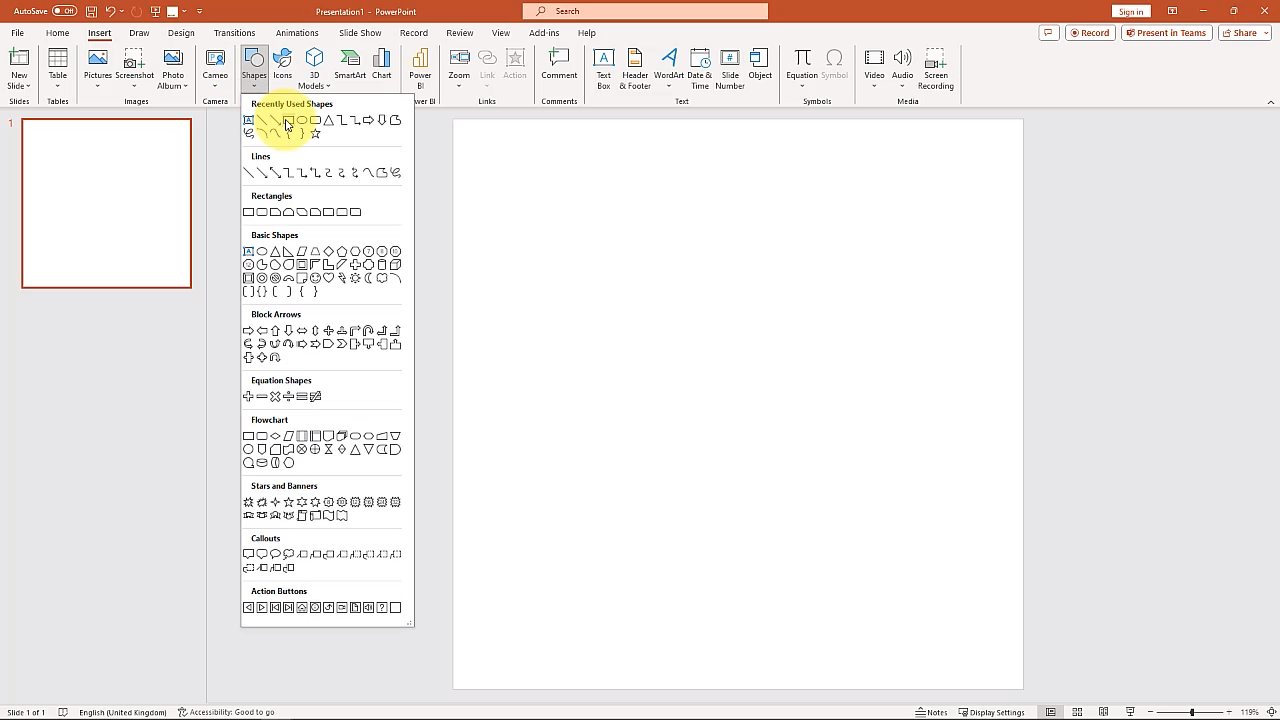Click Present in Teams

1166,33
